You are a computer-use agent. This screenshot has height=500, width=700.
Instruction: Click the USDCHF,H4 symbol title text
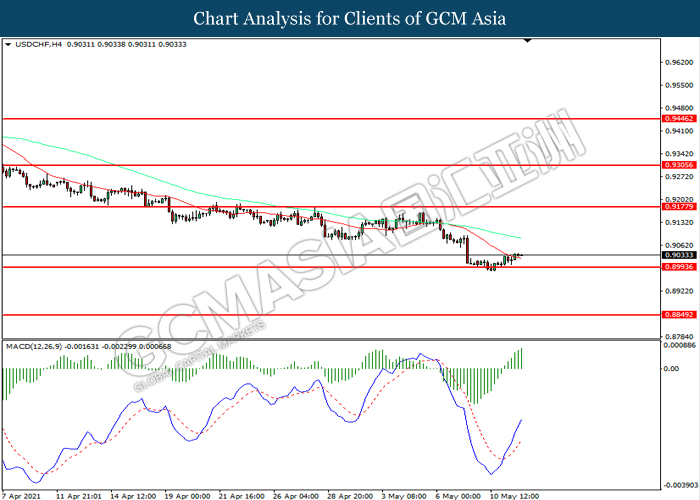(x=39, y=45)
